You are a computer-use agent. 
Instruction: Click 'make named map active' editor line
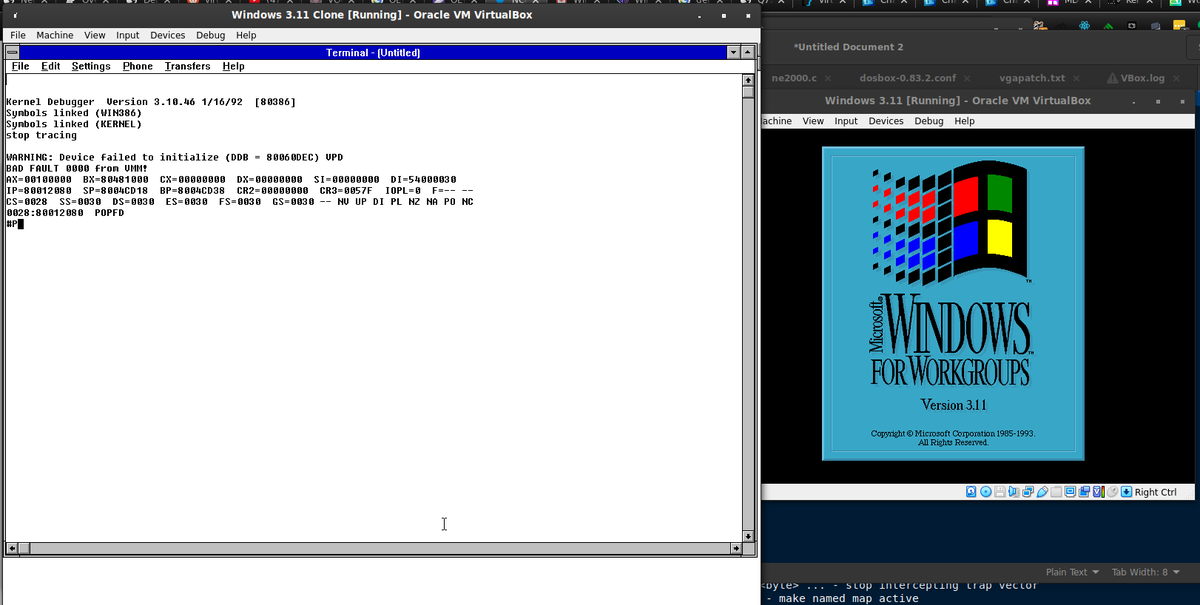coord(848,598)
